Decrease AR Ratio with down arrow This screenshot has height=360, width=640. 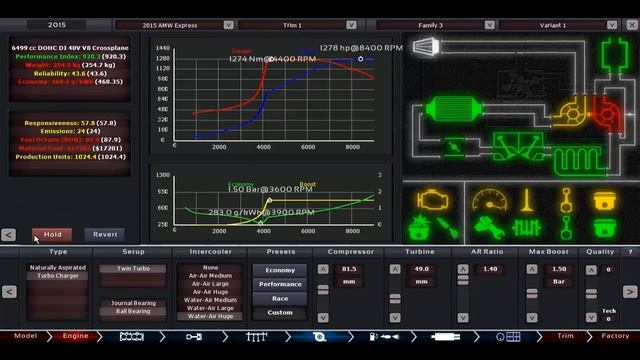click(463, 318)
